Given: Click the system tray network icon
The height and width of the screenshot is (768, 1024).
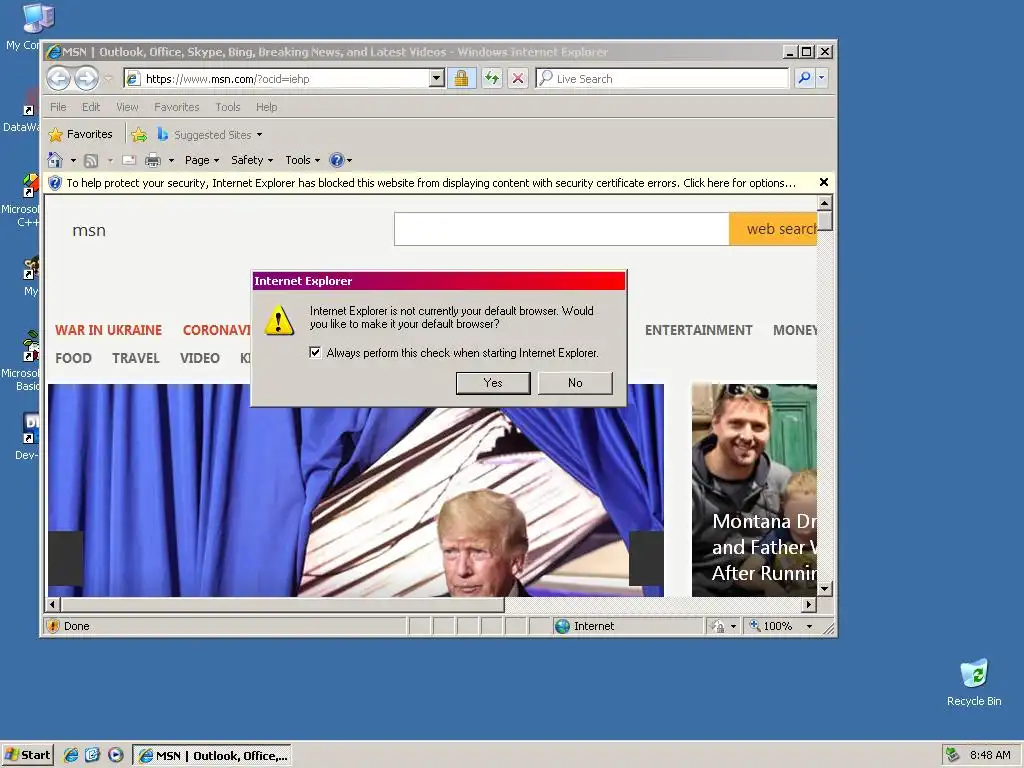Looking at the screenshot, I should 953,755.
